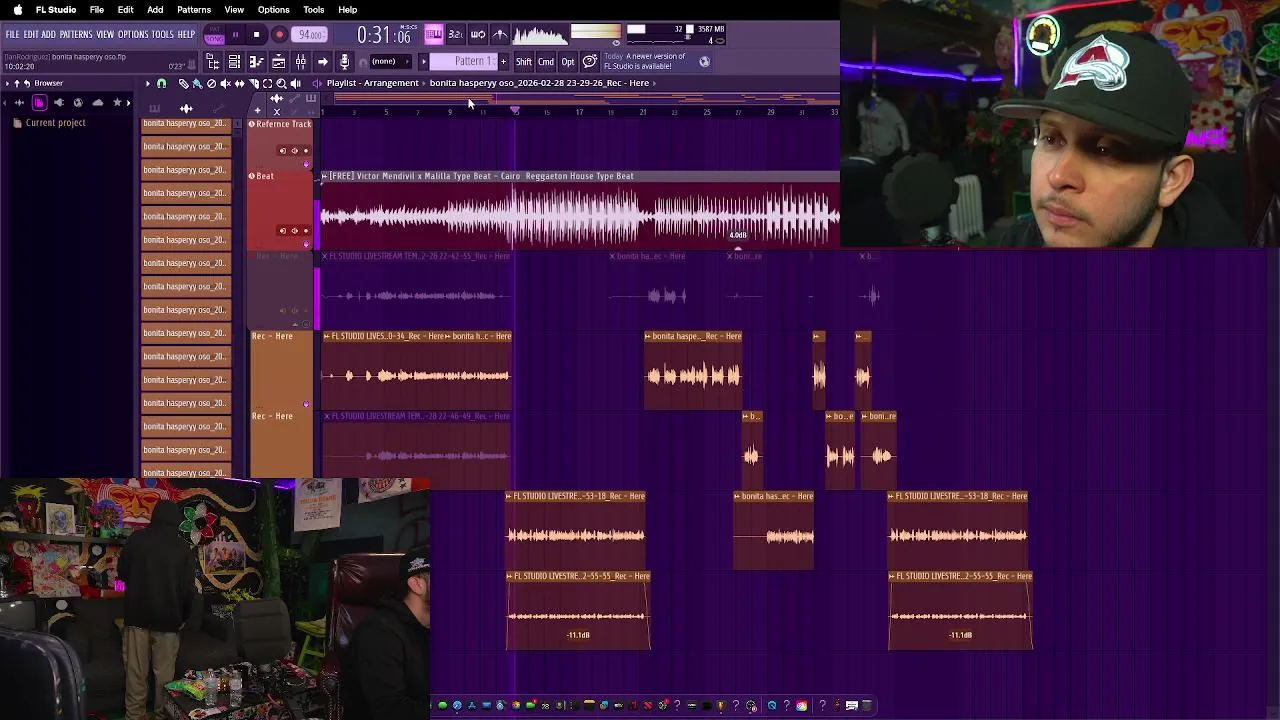
Task: Click the 94.000 tempo field
Action: point(311,35)
